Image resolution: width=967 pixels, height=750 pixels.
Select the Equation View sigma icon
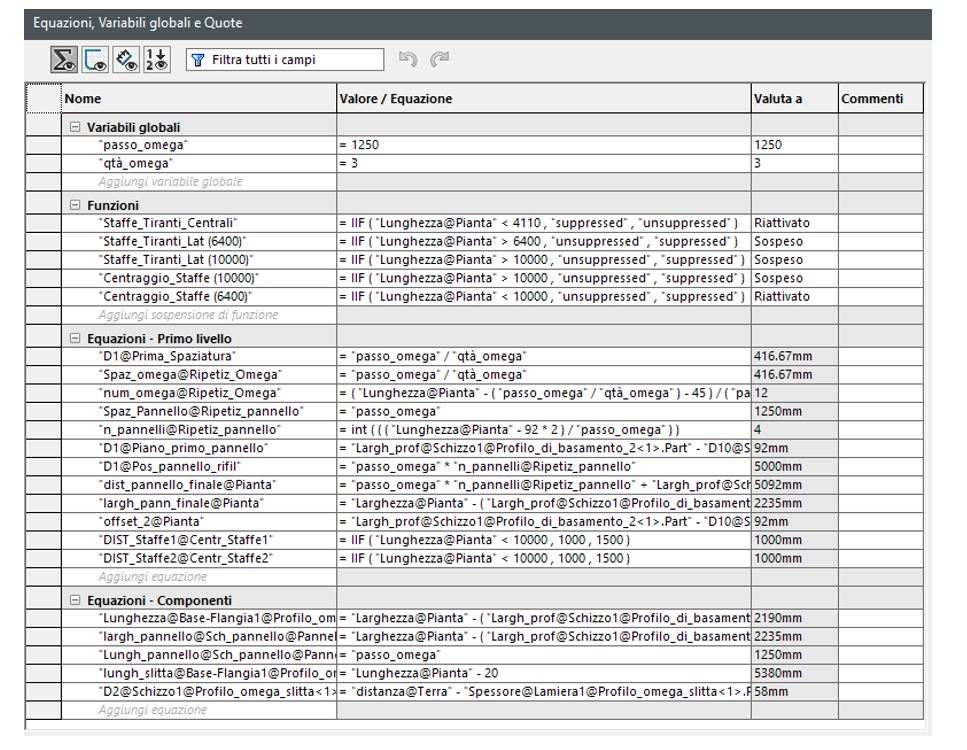pos(66,60)
